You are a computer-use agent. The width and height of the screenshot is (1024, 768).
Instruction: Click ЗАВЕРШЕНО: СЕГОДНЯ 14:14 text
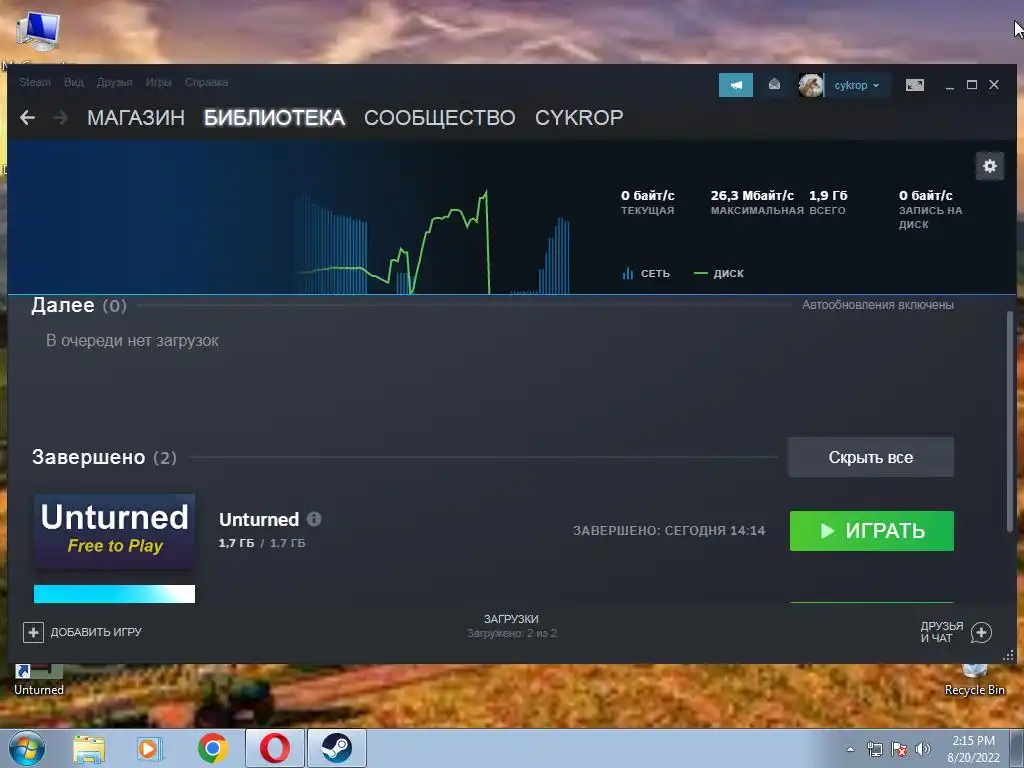pos(669,530)
